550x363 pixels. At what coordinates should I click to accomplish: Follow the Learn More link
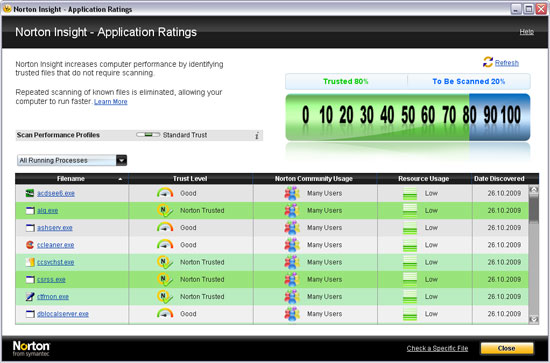click(x=111, y=101)
